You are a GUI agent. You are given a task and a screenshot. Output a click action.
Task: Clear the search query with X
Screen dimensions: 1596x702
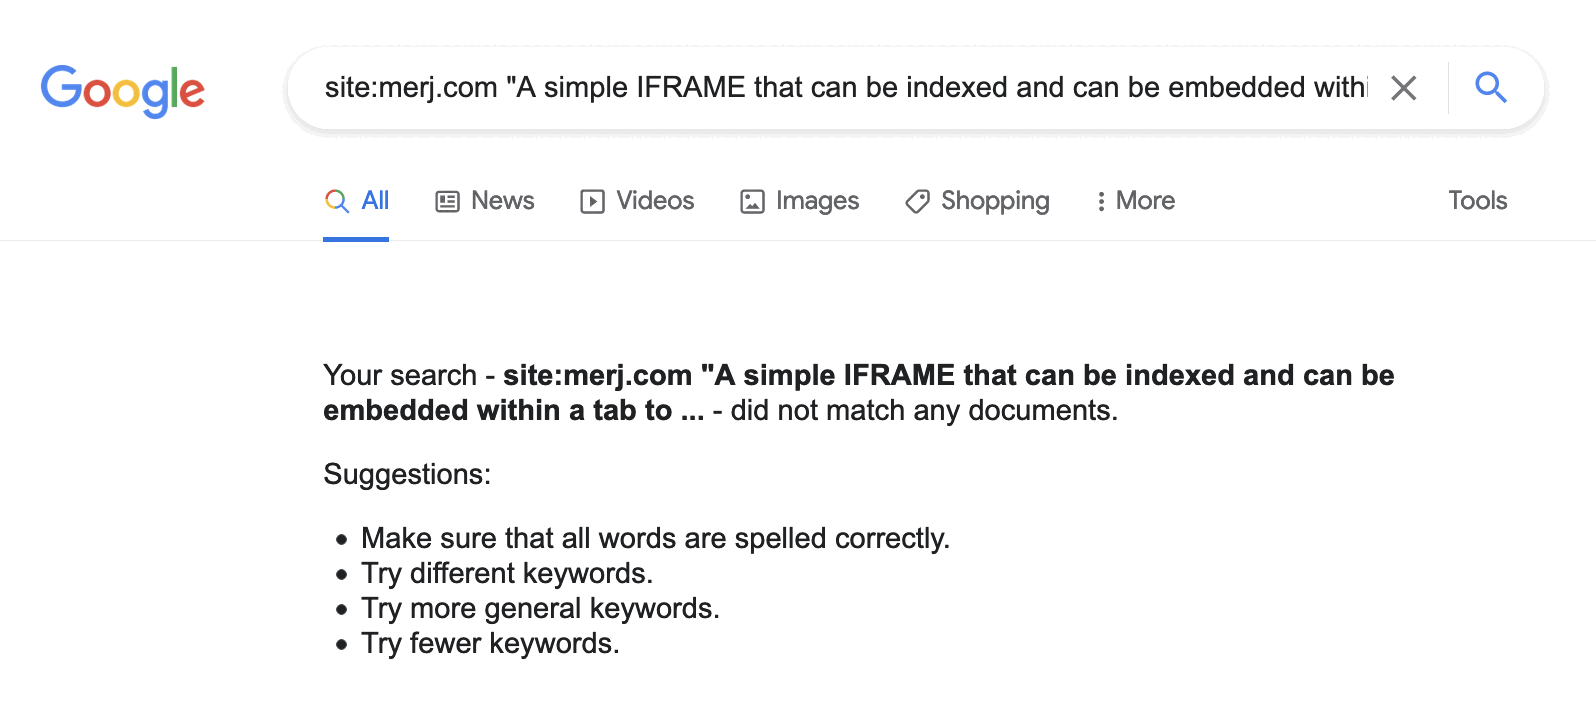[1404, 88]
